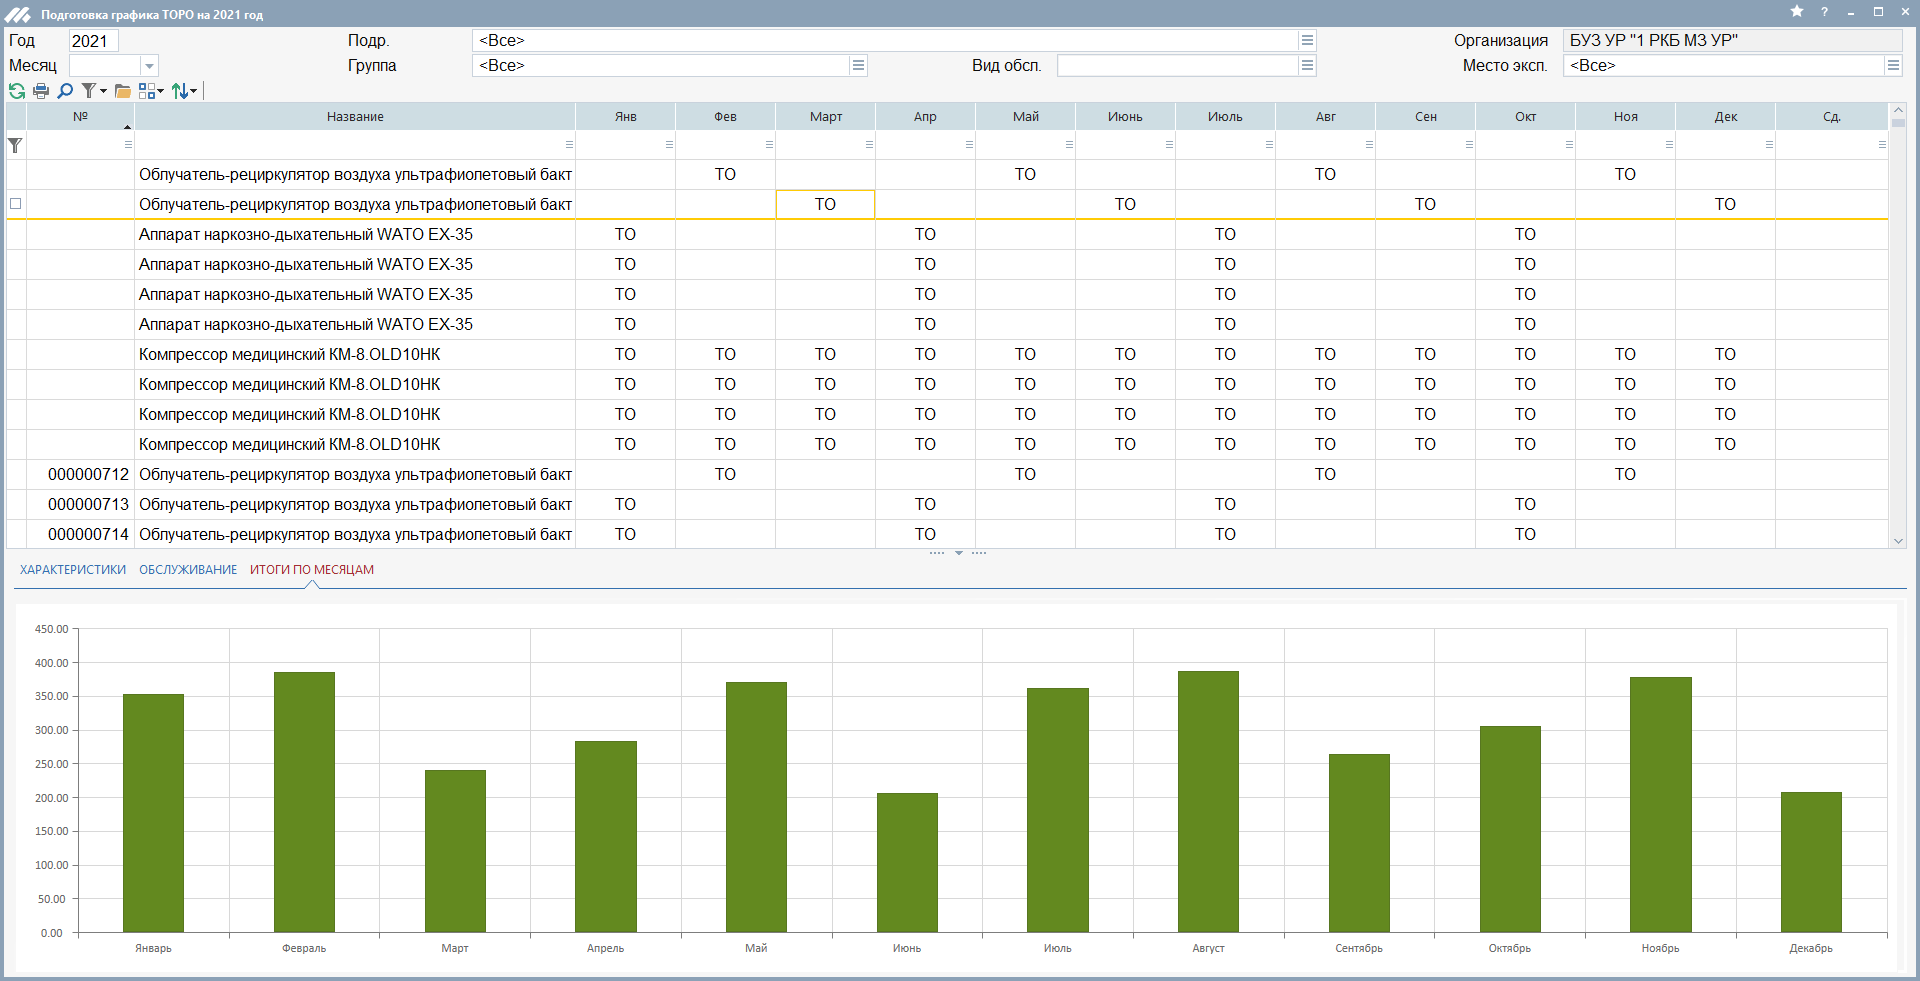Click the Февраль bar in chart

coord(304,802)
